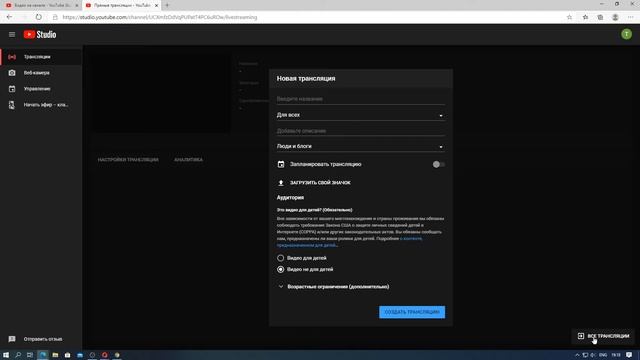Select the Веб-камера sidebar item
The height and width of the screenshot is (360, 640).
(41, 73)
